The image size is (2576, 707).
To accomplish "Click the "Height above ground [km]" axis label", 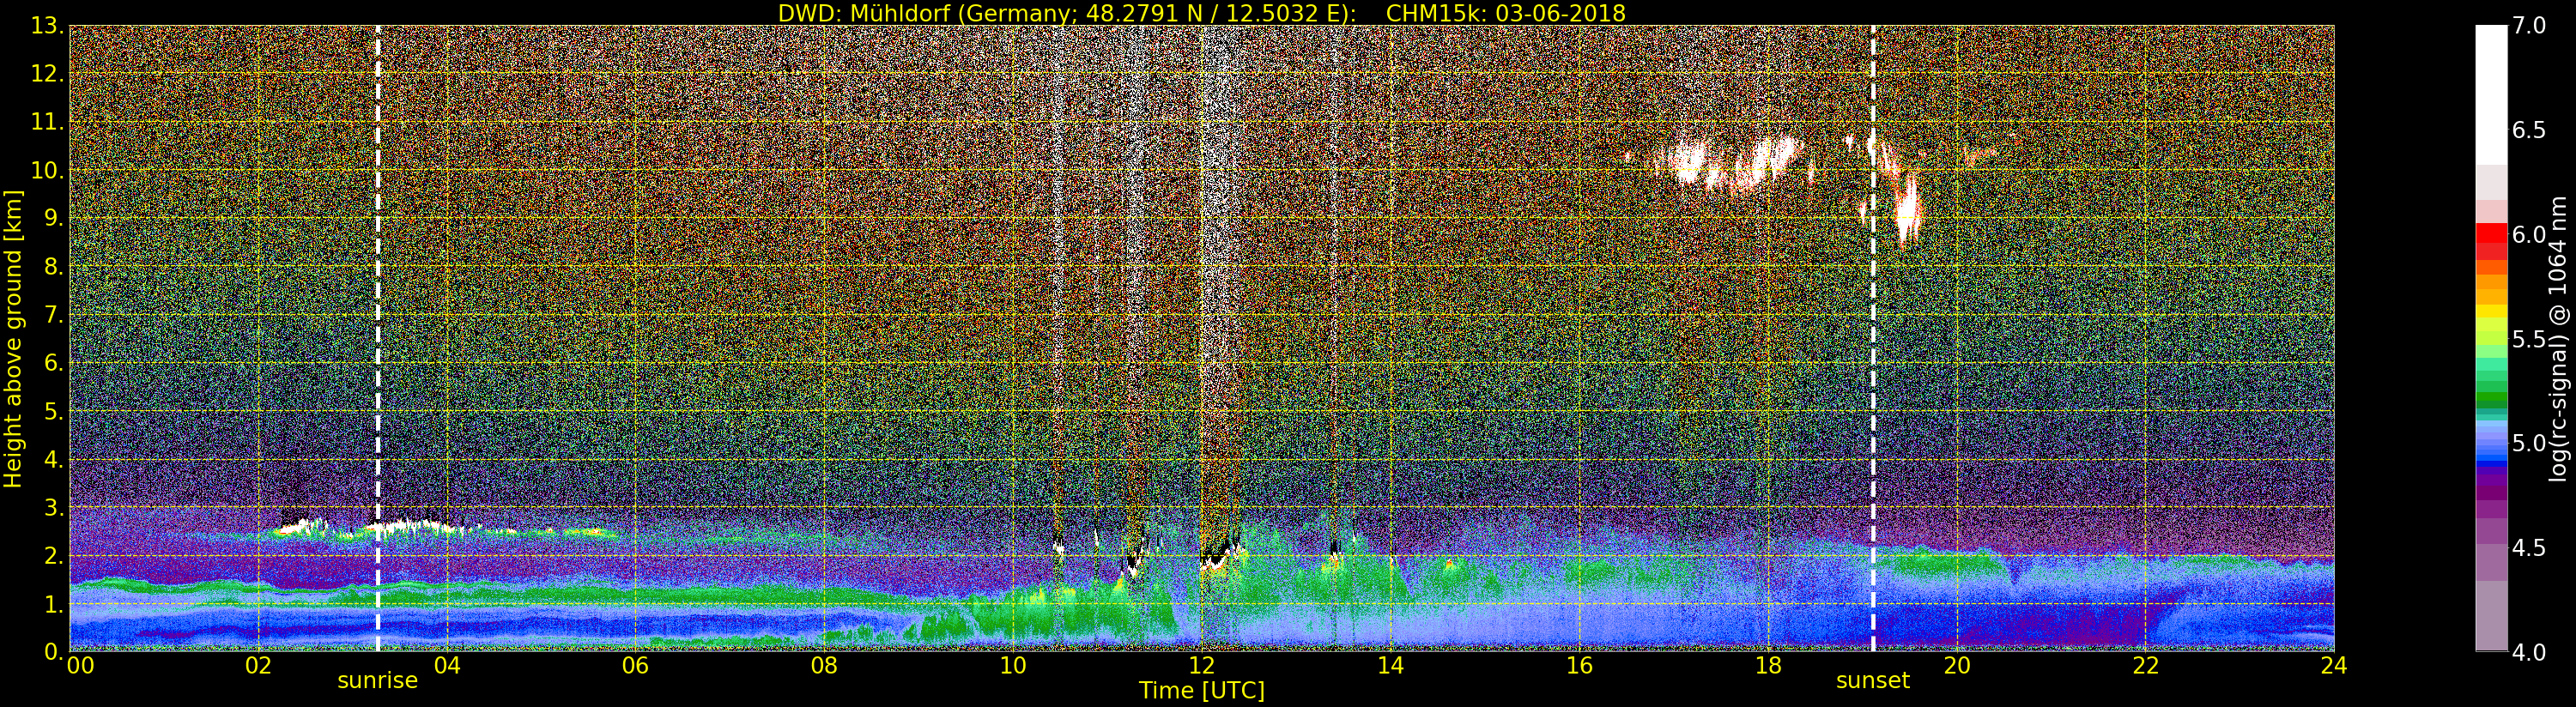I will pos(13,339).
